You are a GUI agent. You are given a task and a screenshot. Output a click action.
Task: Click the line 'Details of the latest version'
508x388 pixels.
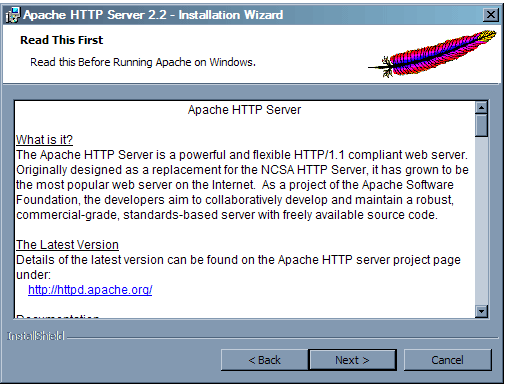pos(238,260)
